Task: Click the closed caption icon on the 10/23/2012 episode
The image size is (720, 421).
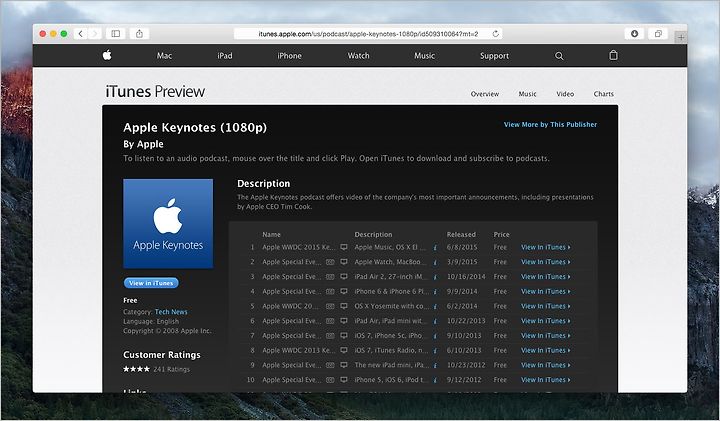Action: (330, 365)
